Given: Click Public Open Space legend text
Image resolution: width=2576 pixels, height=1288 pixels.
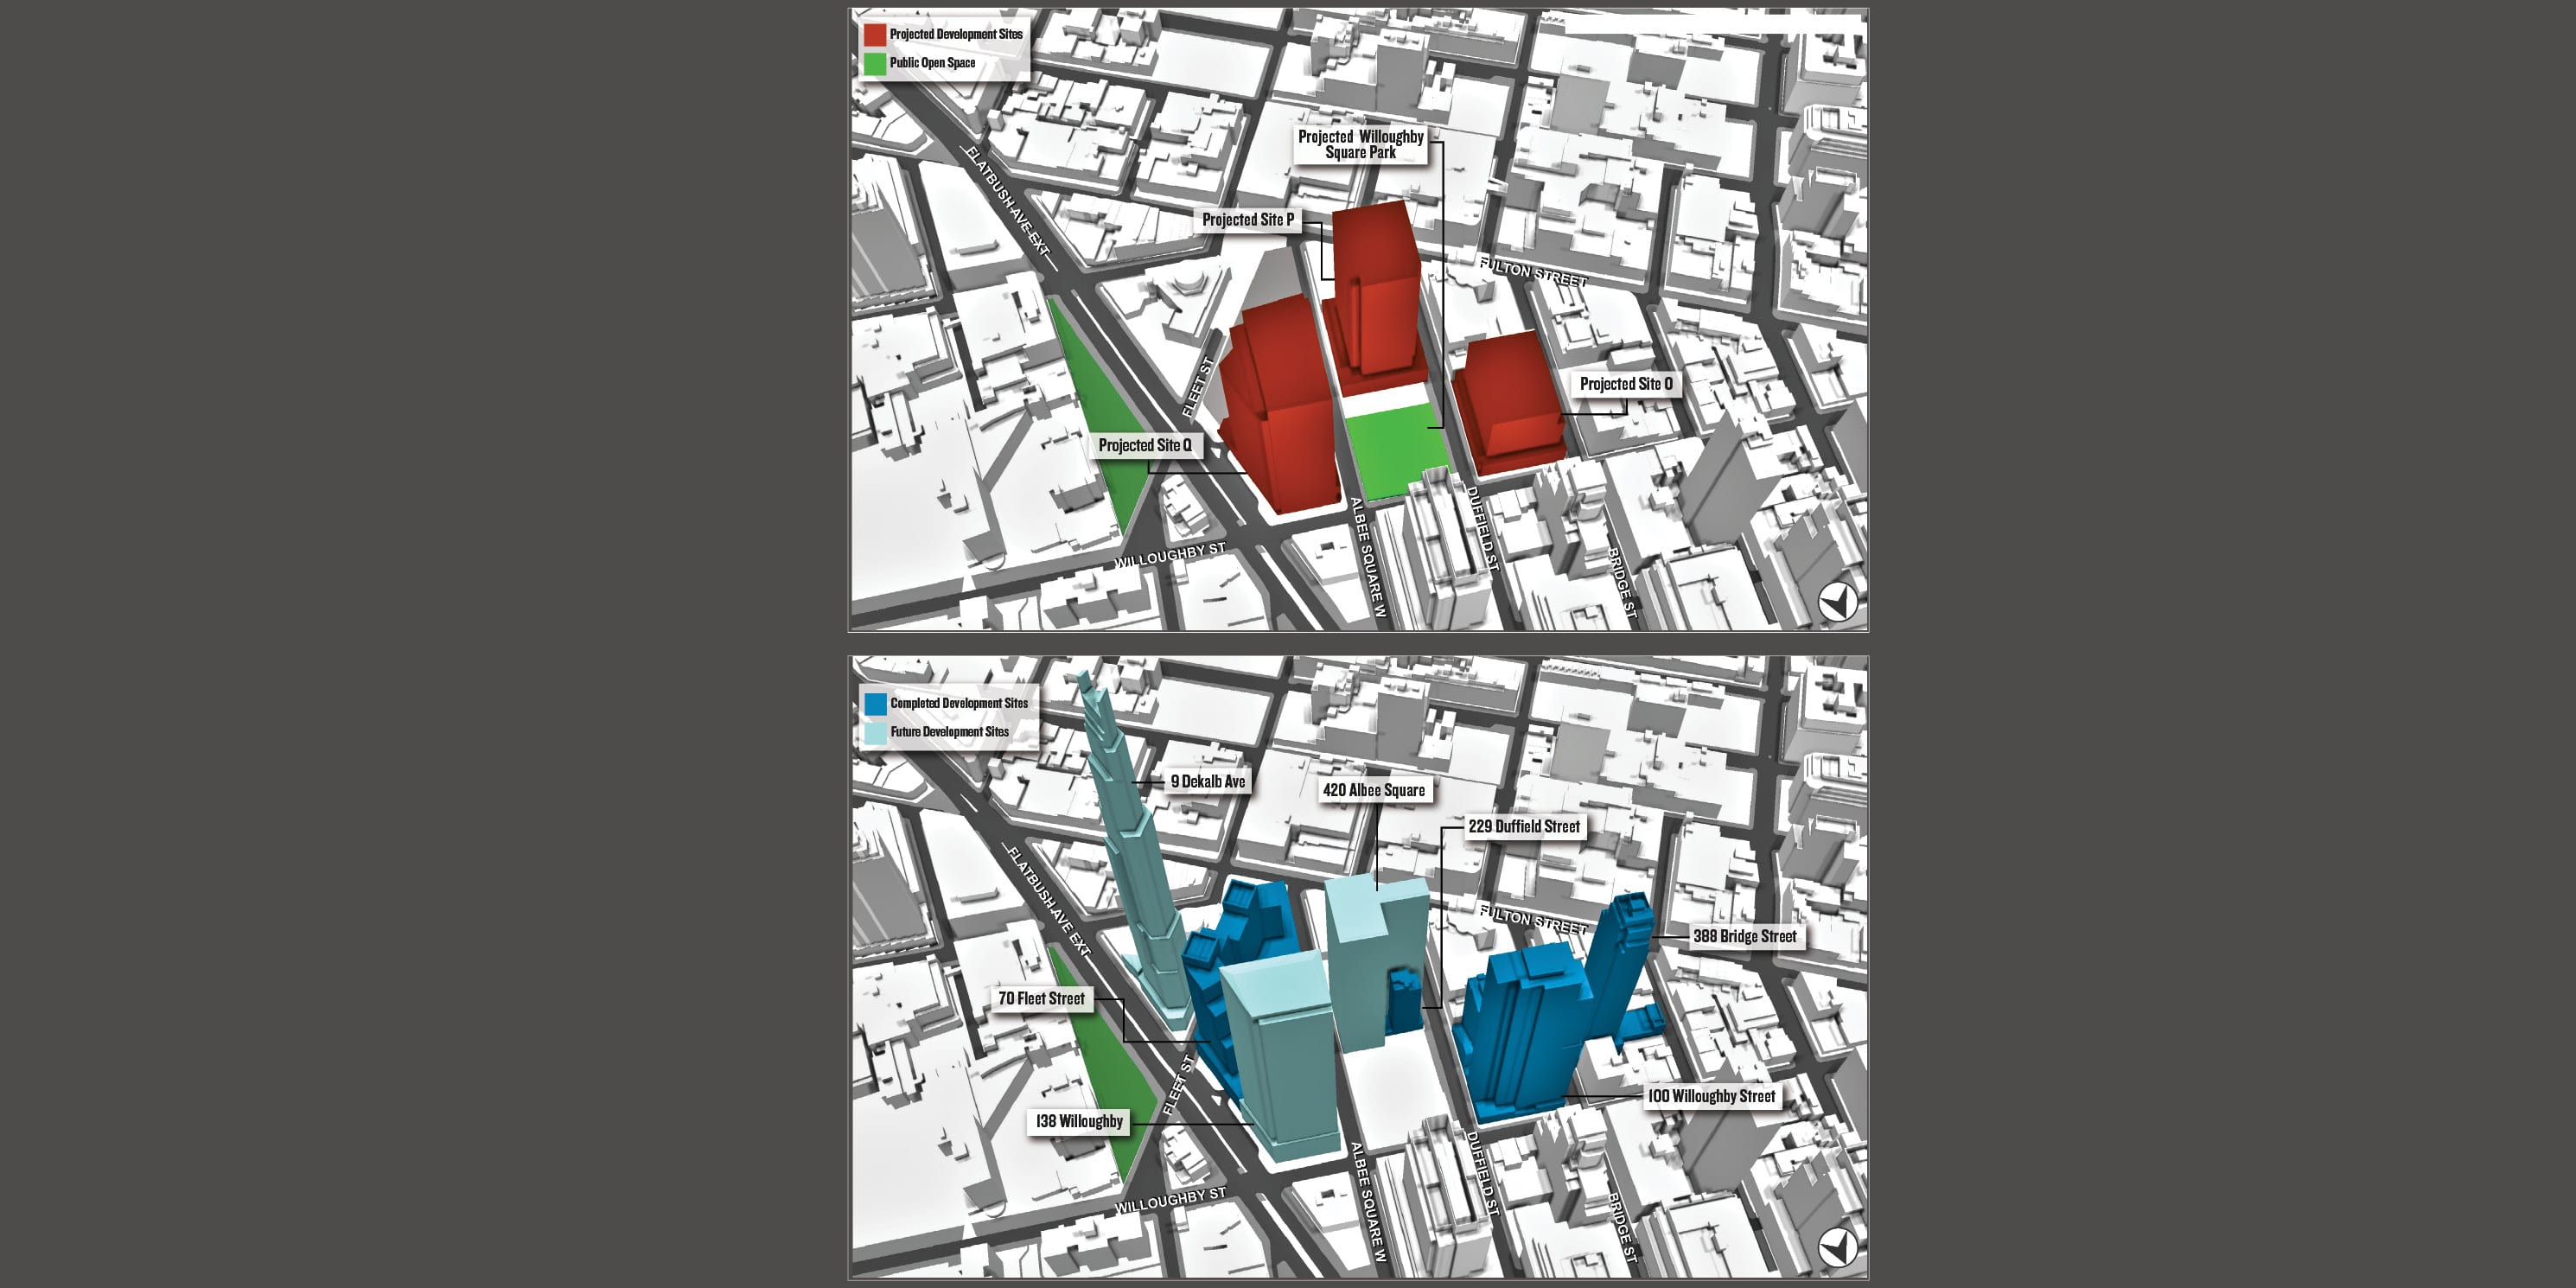Looking at the screenshot, I should 932,63.
